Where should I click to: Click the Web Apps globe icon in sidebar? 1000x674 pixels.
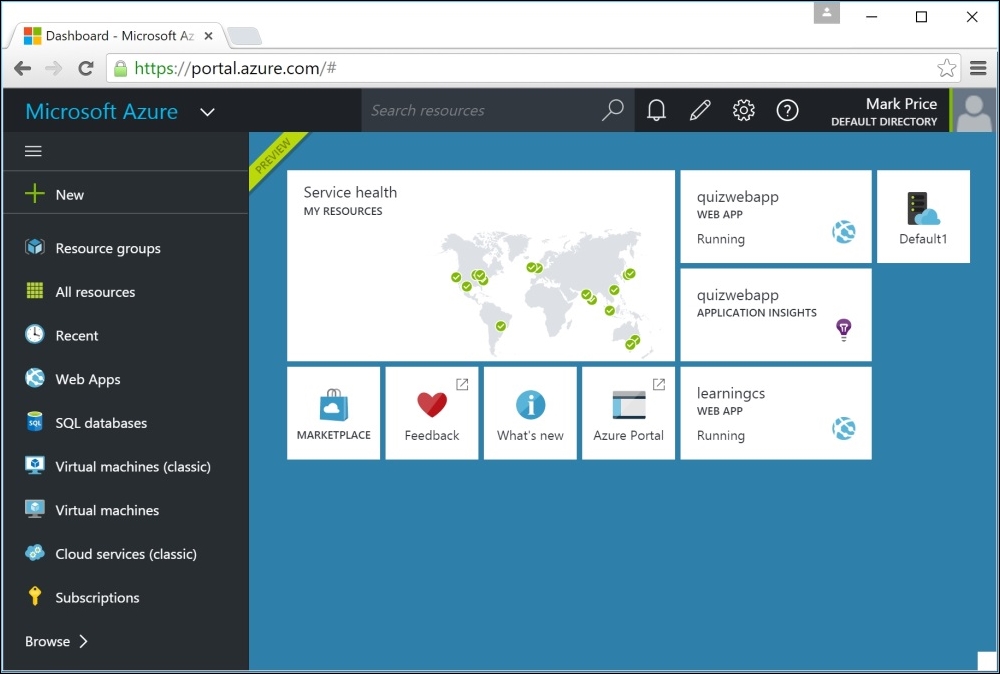click(x=34, y=378)
